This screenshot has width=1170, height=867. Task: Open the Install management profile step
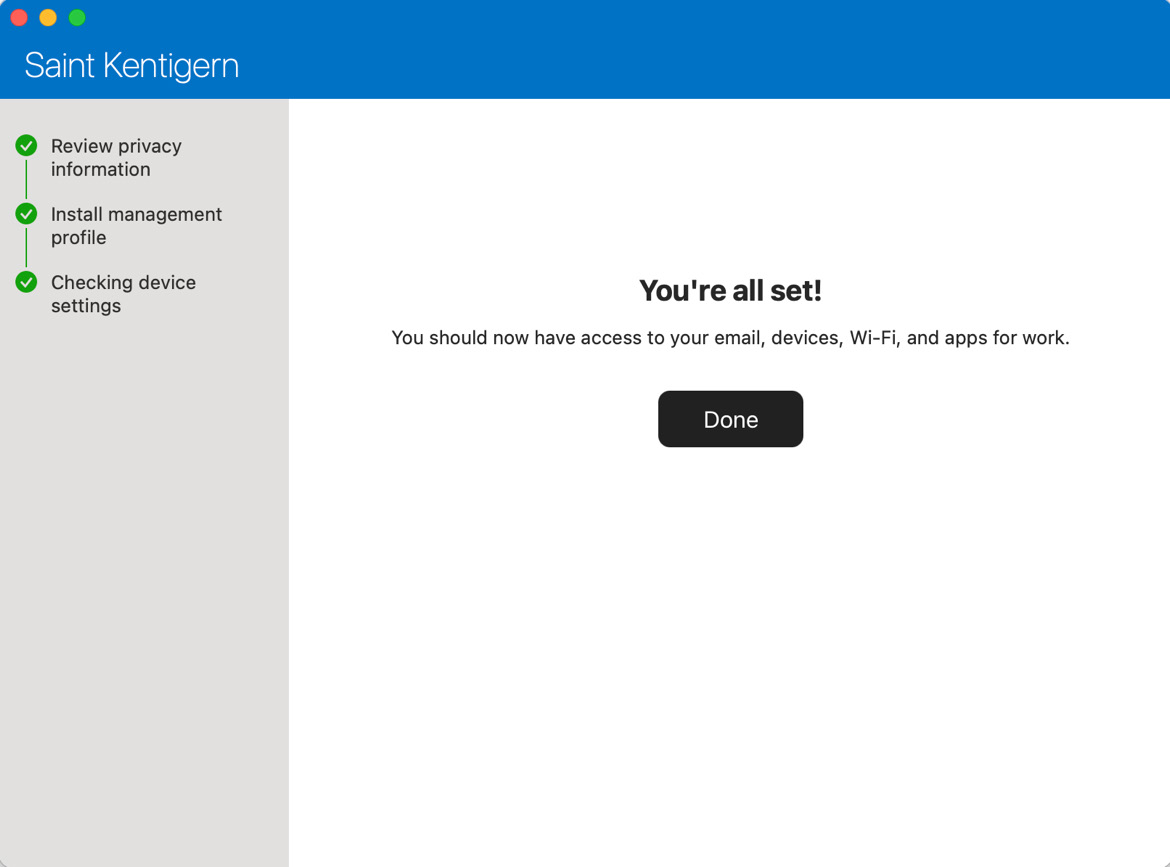(x=136, y=226)
